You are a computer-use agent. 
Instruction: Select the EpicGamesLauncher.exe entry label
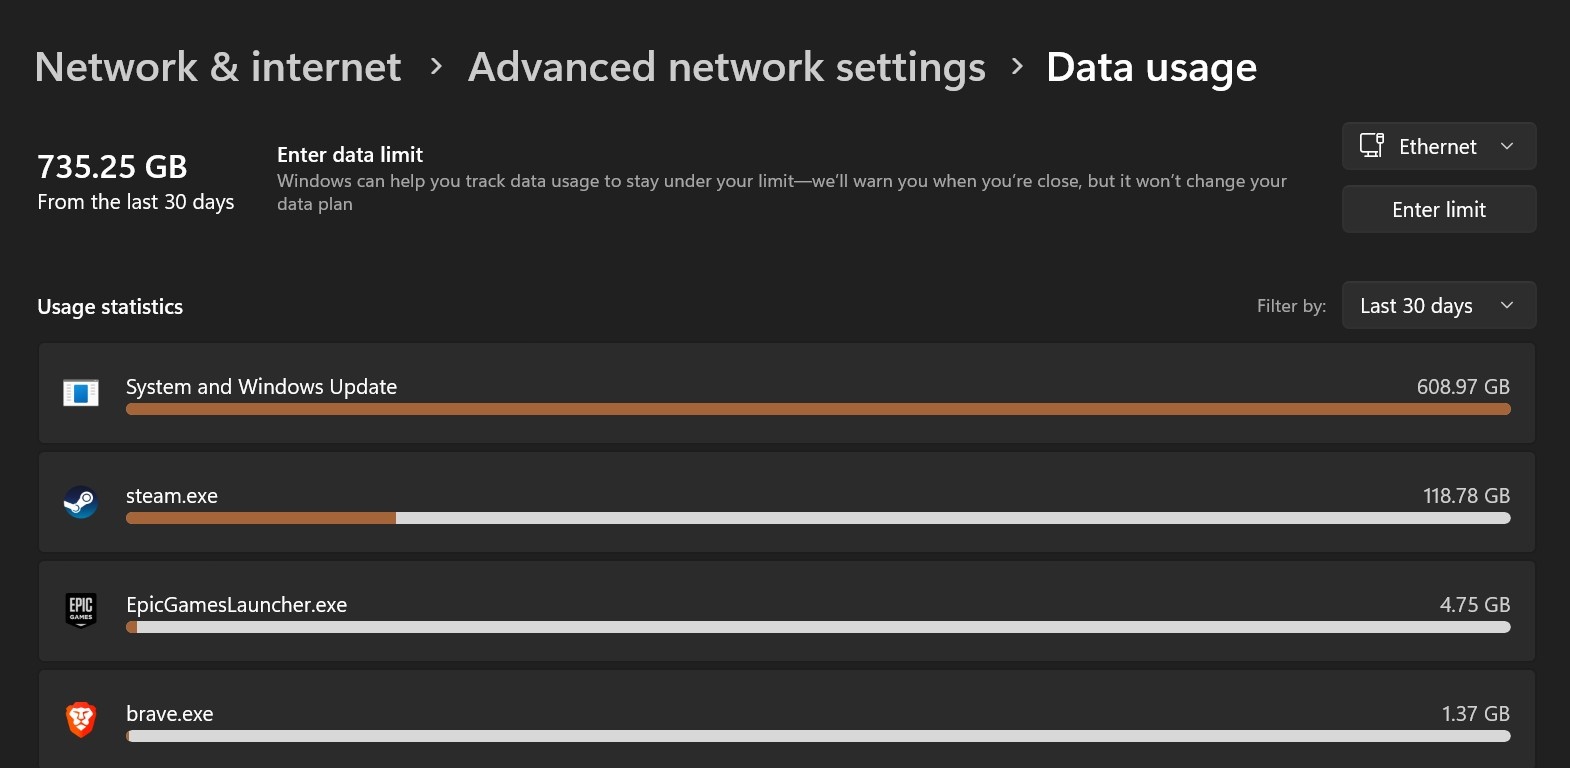coord(237,605)
